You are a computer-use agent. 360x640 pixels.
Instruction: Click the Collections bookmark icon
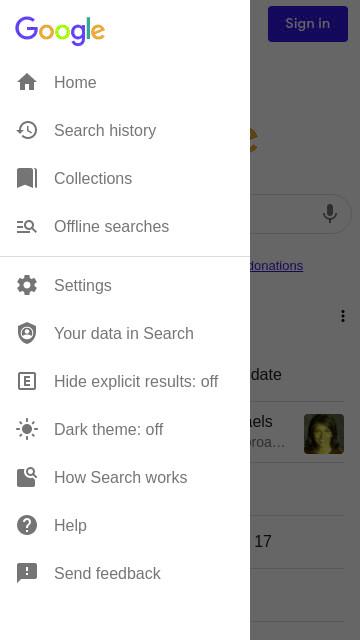point(27,178)
